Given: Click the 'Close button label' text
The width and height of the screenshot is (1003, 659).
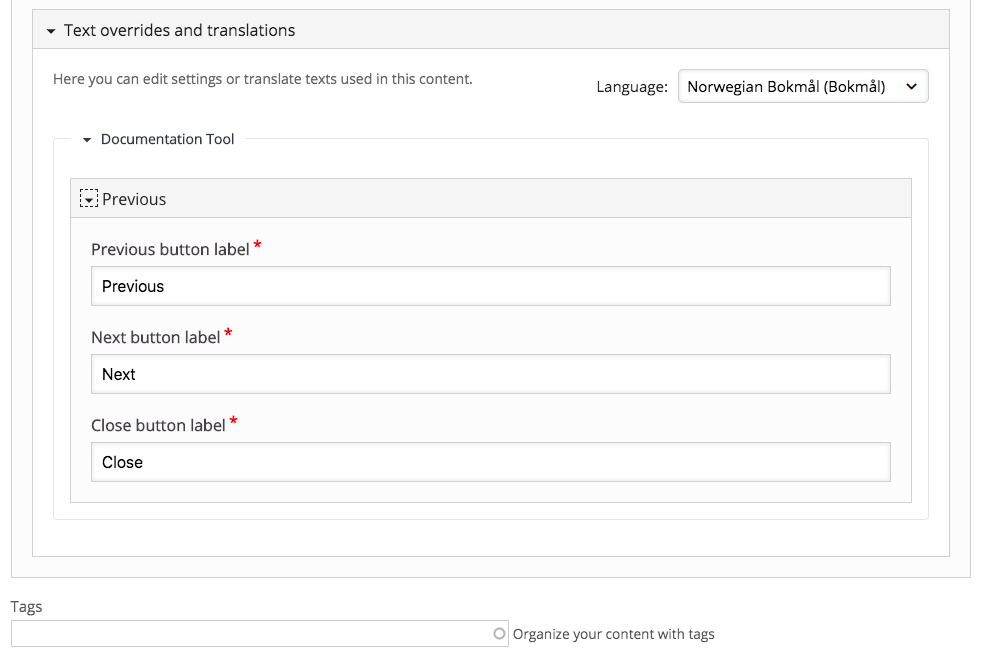Looking at the screenshot, I should click(x=158, y=425).
